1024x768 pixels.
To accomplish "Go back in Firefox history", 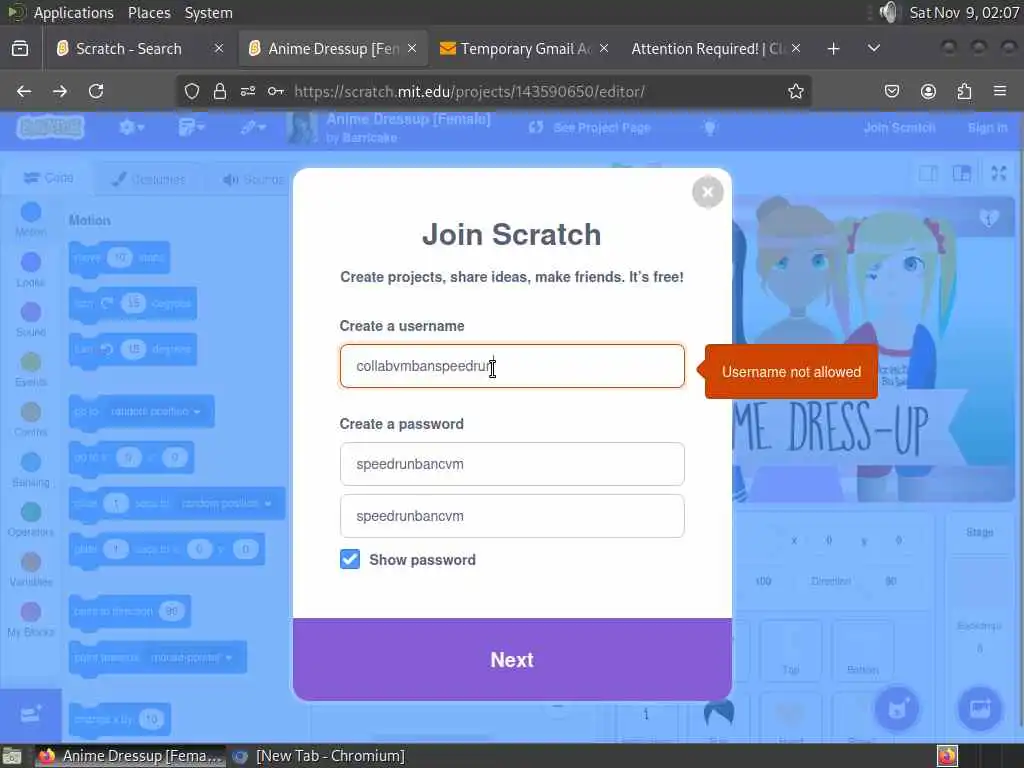I will pos(24,91).
